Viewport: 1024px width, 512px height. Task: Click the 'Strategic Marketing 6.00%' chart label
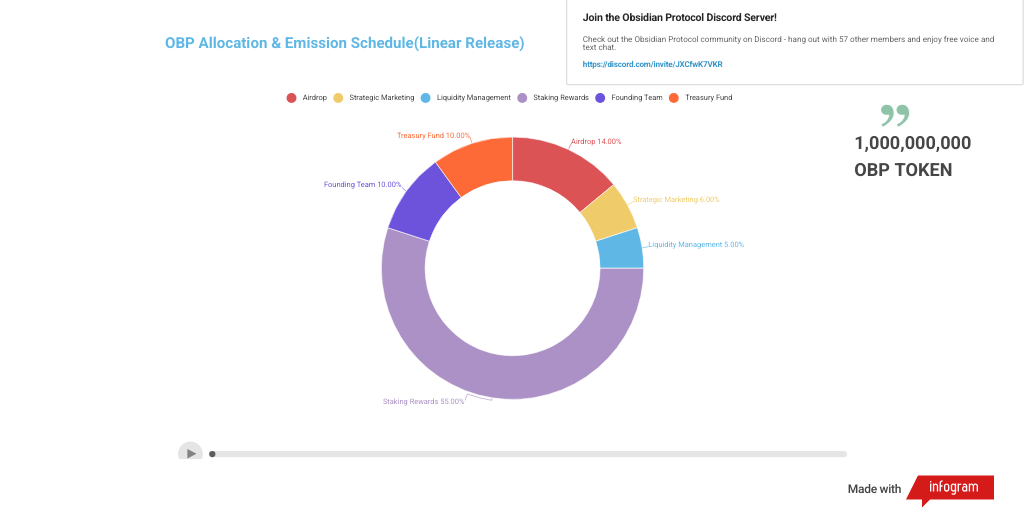(x=676, y=200)
